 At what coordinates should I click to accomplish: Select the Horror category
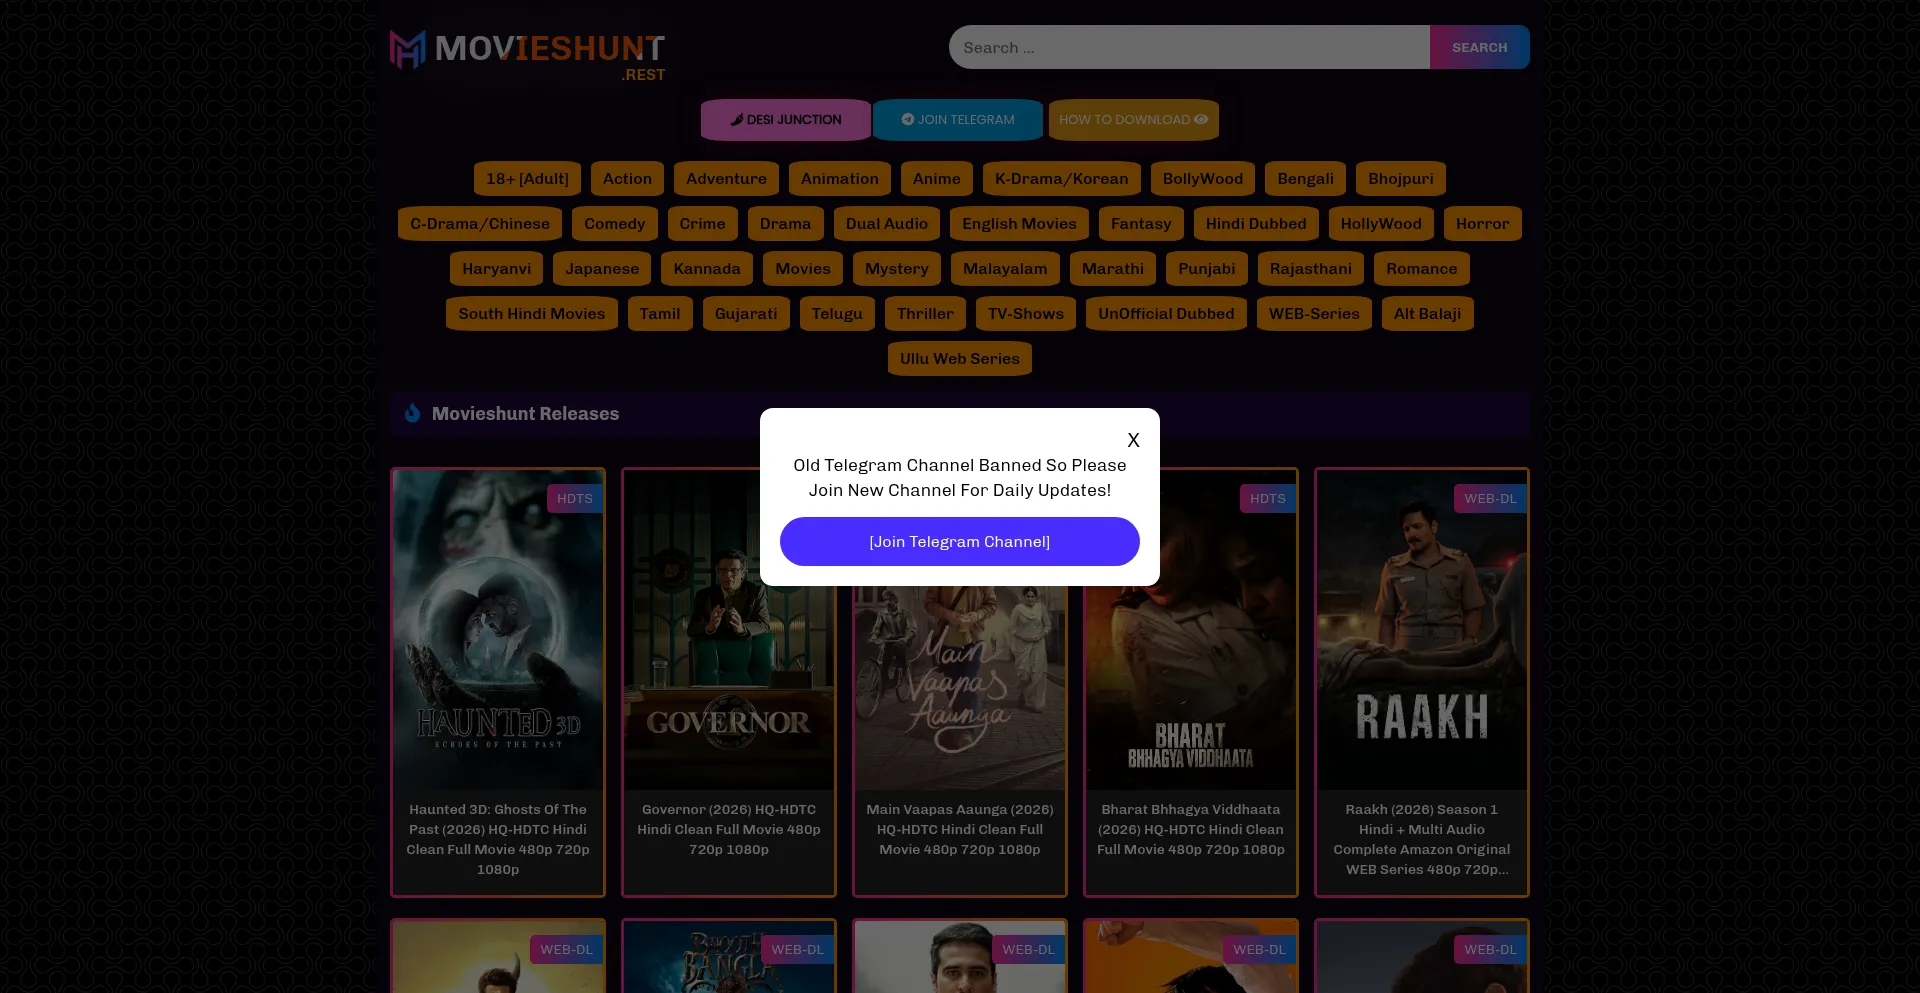(x=1483, y=224)
